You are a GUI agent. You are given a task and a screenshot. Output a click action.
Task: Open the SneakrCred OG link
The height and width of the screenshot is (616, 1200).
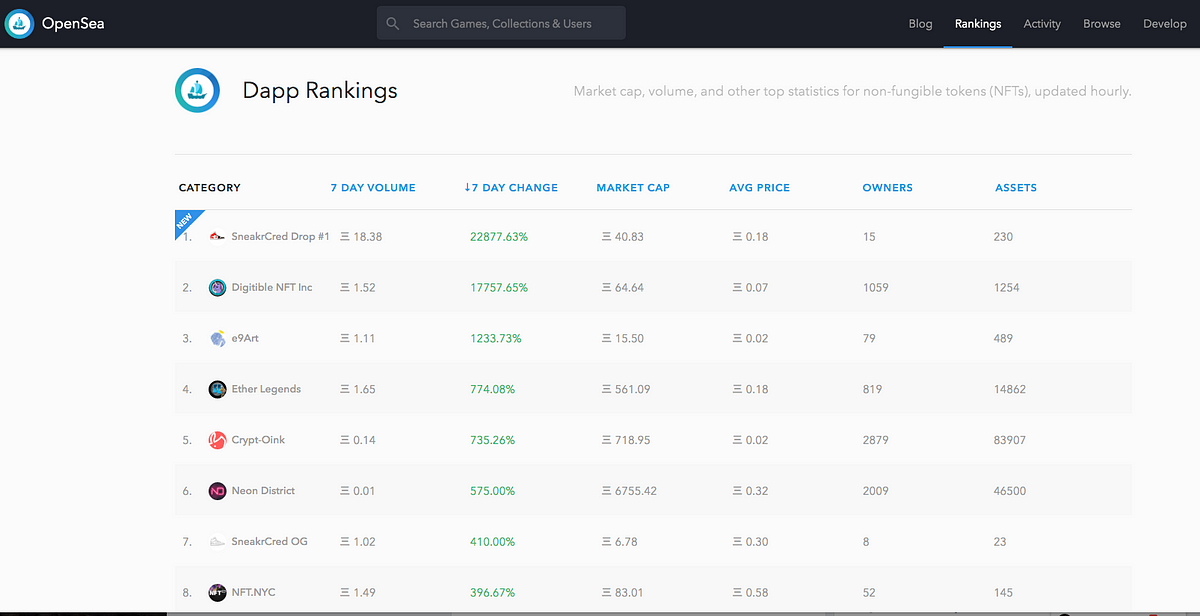[270, 542]
